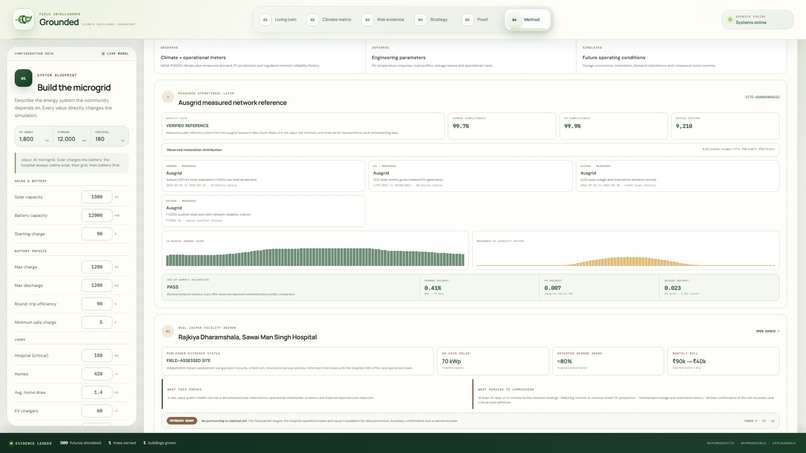This screenshot has height=453, width=806.
Task: Click the Grounded leaf logo icon
Action: click(24, 20)
